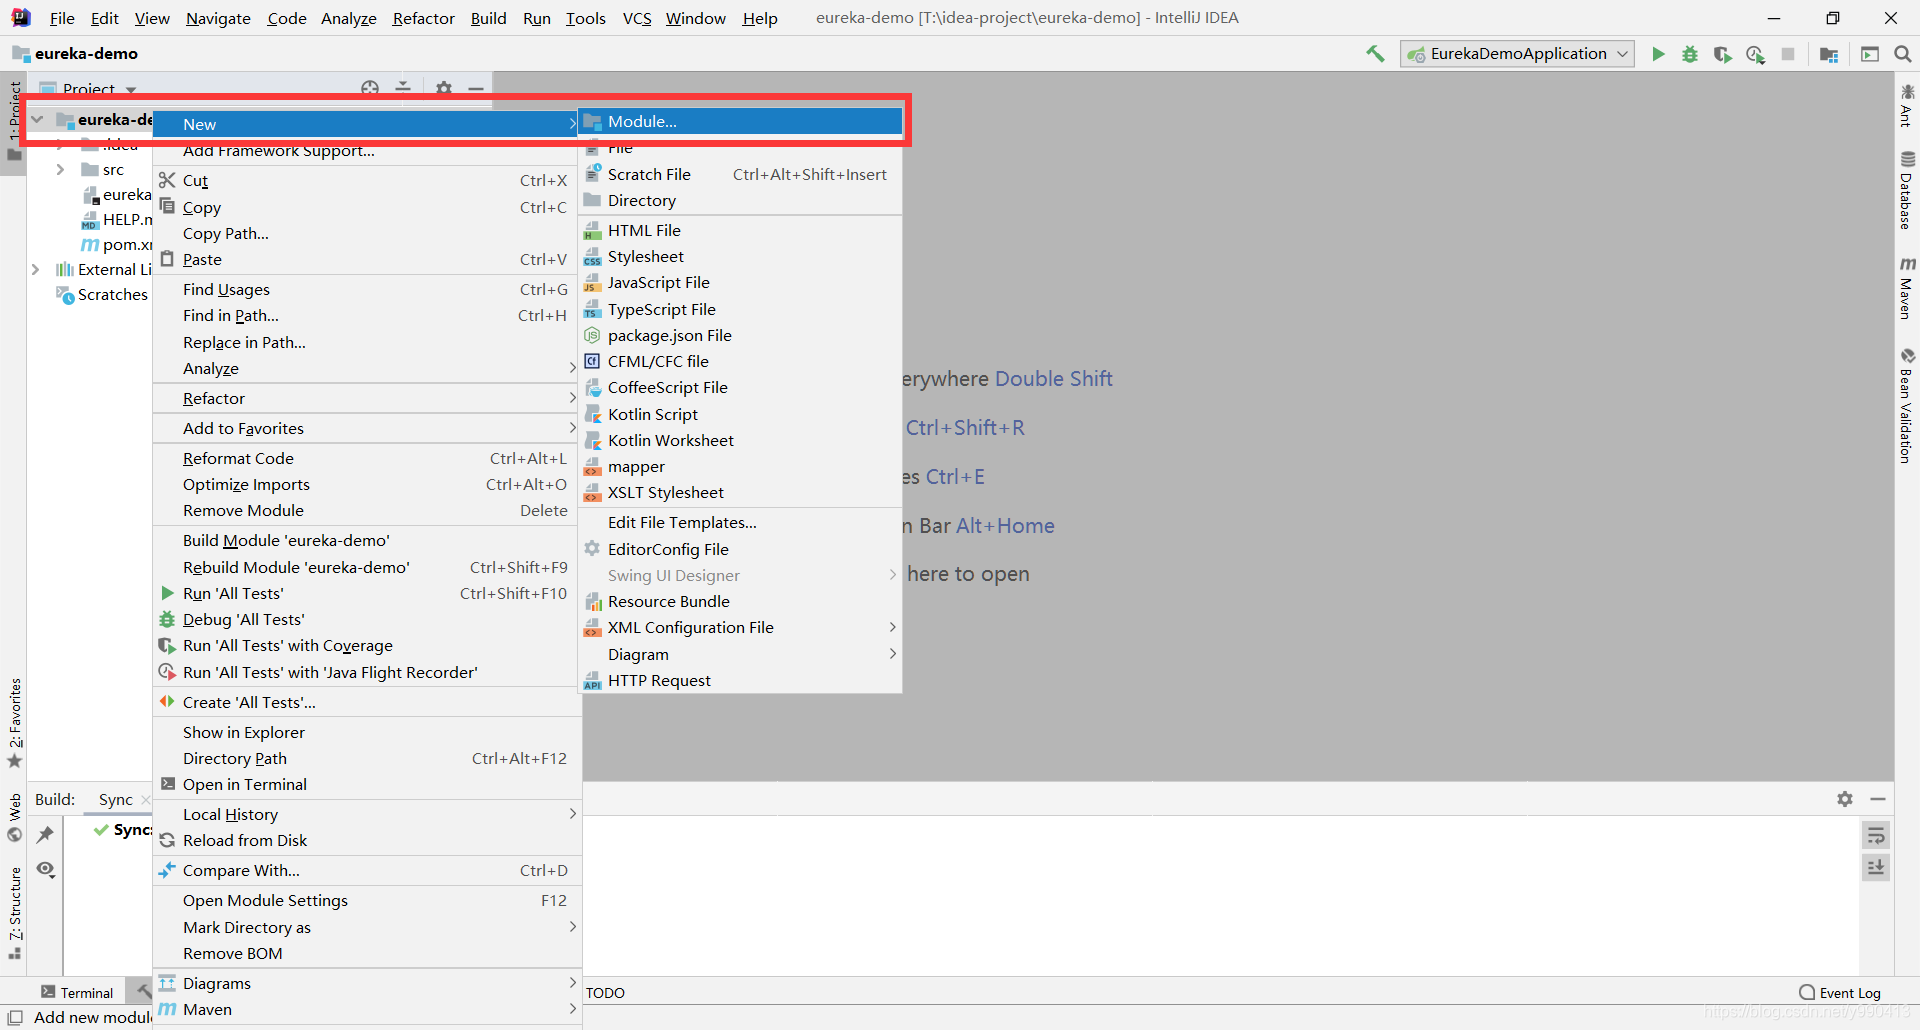
Task: Open the TODO tool window
Action: 605,992
